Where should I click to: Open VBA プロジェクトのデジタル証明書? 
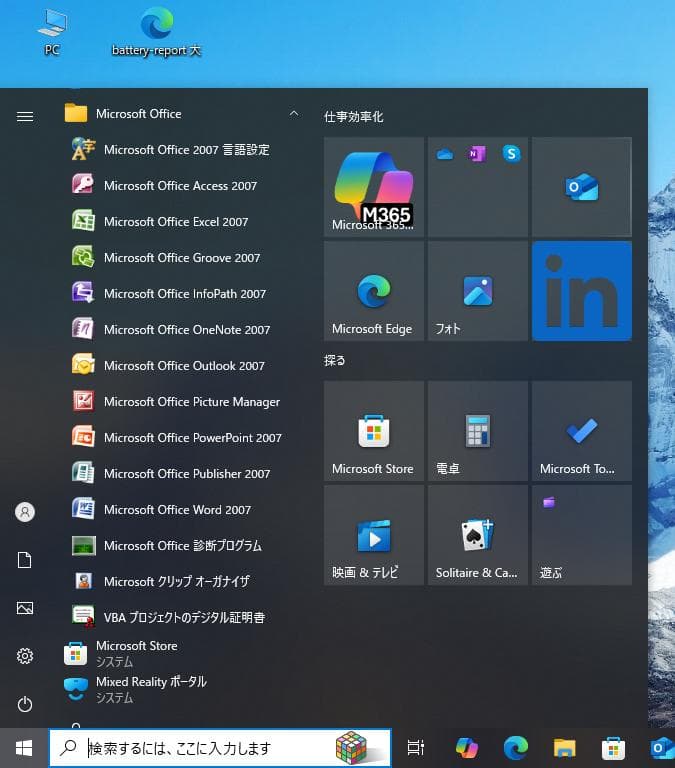(x=181, y=618)
